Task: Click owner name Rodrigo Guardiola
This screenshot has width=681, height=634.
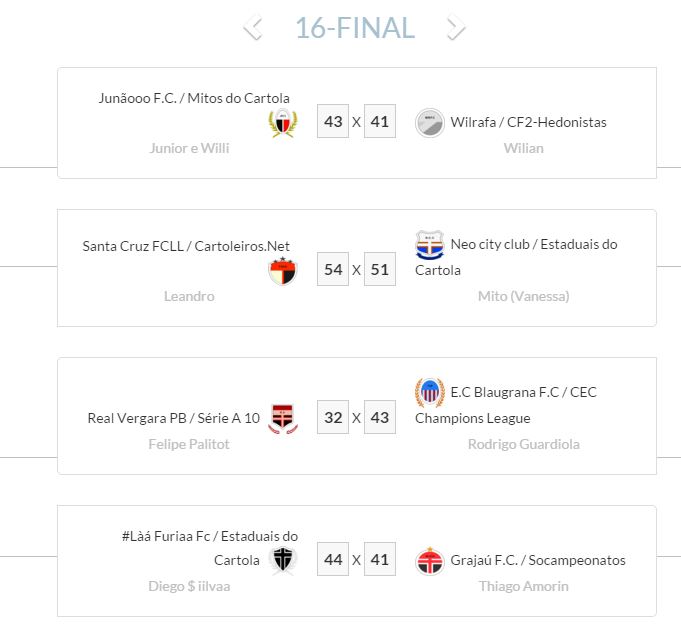Action: (x=523, y=444)
